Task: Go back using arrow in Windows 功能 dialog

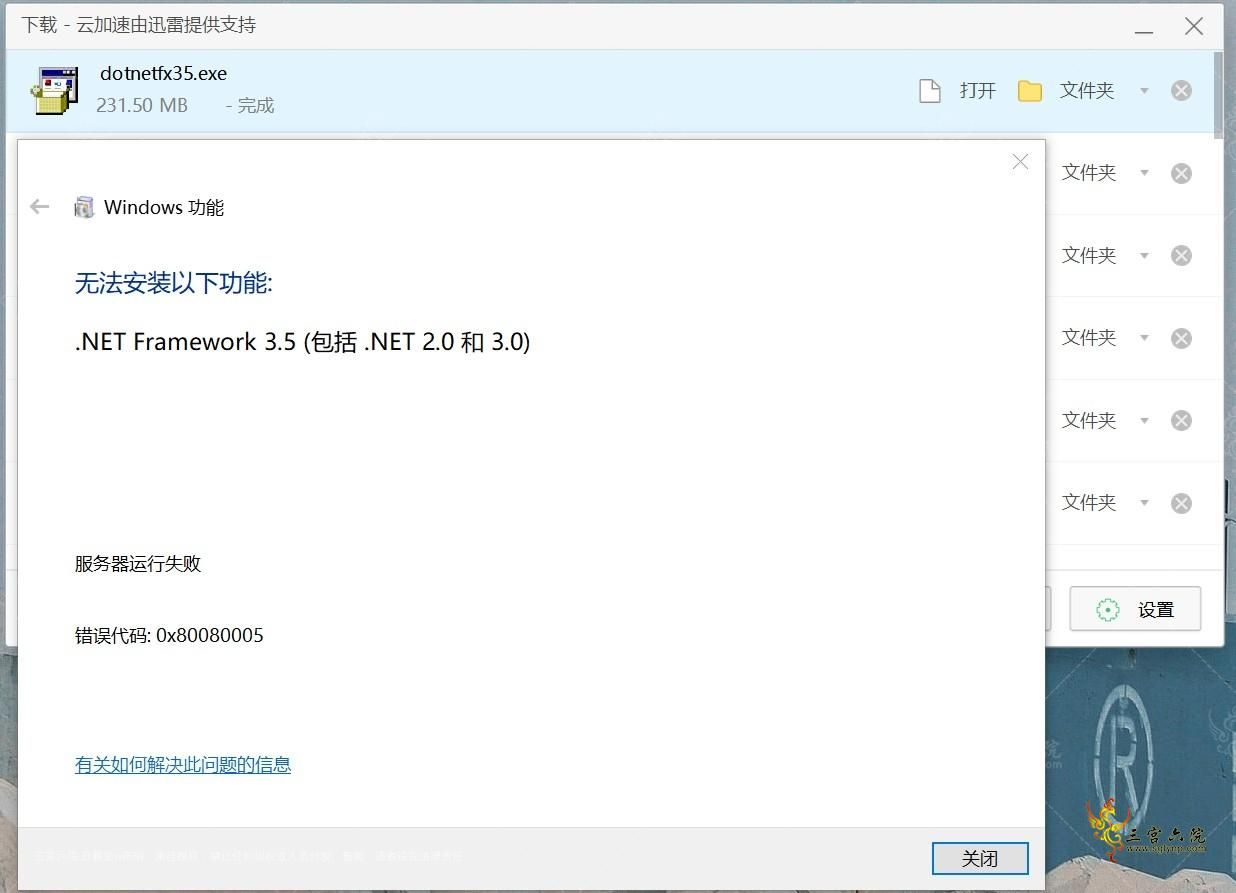Action: 40,207
